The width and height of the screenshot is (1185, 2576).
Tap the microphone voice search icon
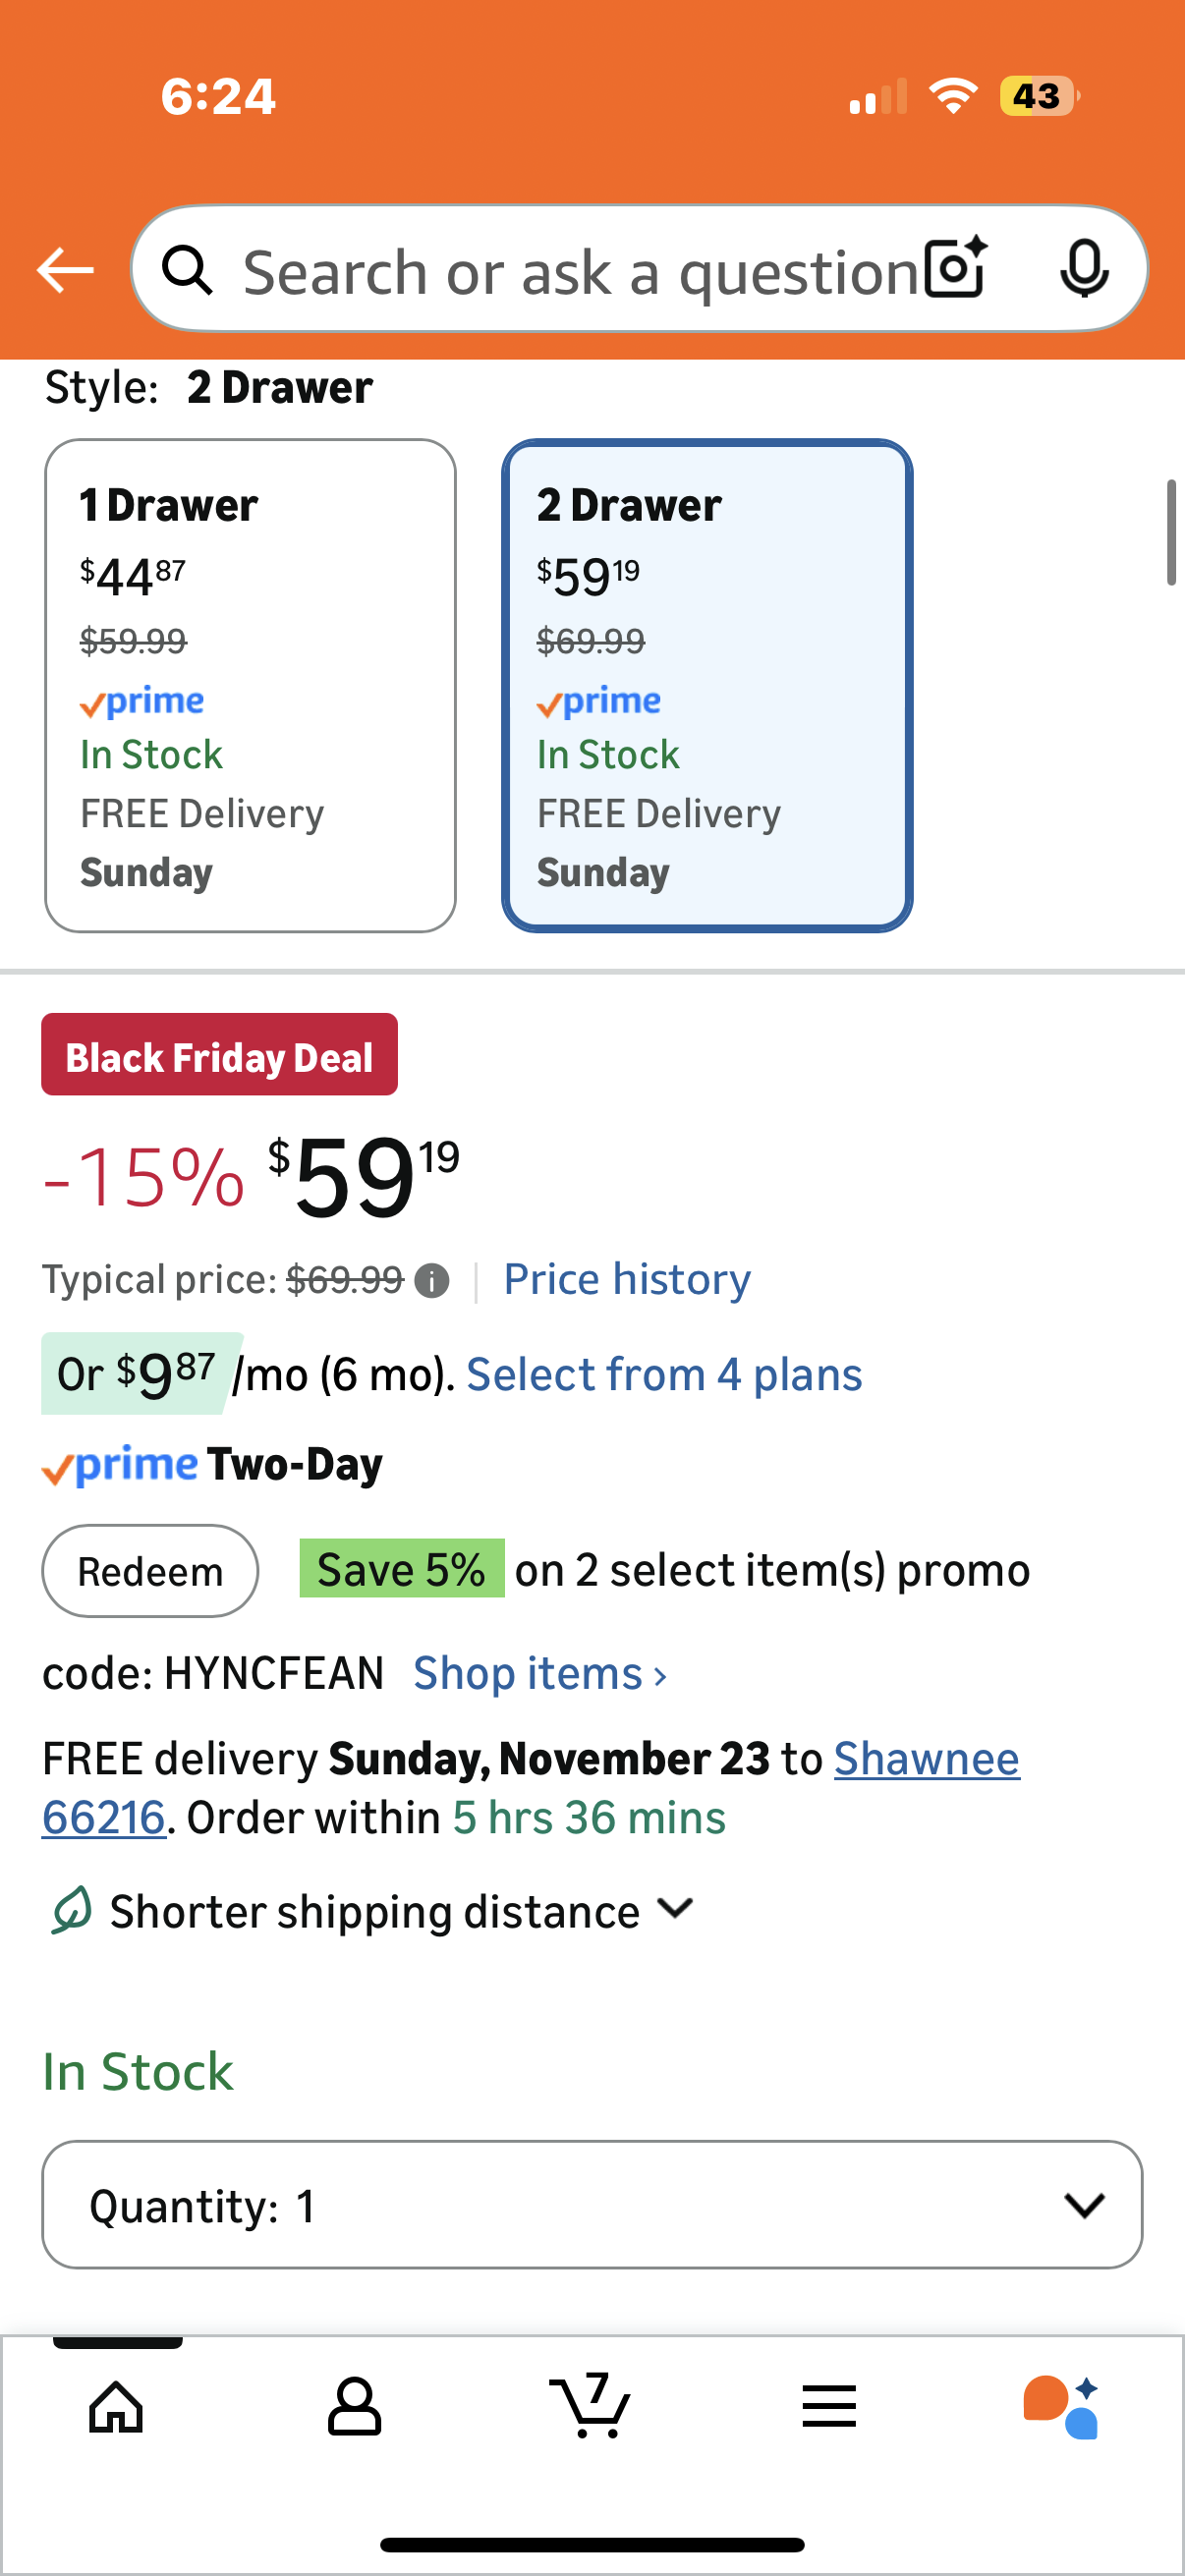[x=1083, y=269]
